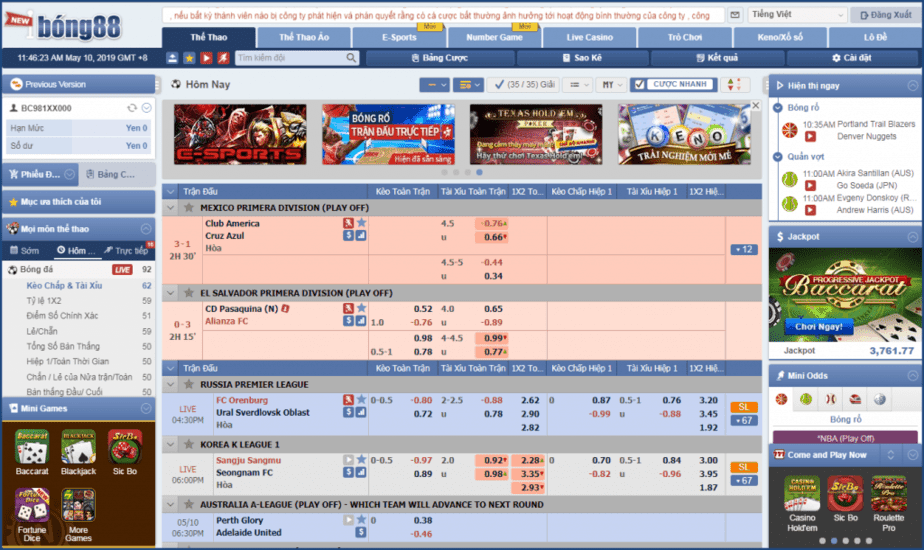
Task: Open the Kết quả results button
Action: coord(717,58)
